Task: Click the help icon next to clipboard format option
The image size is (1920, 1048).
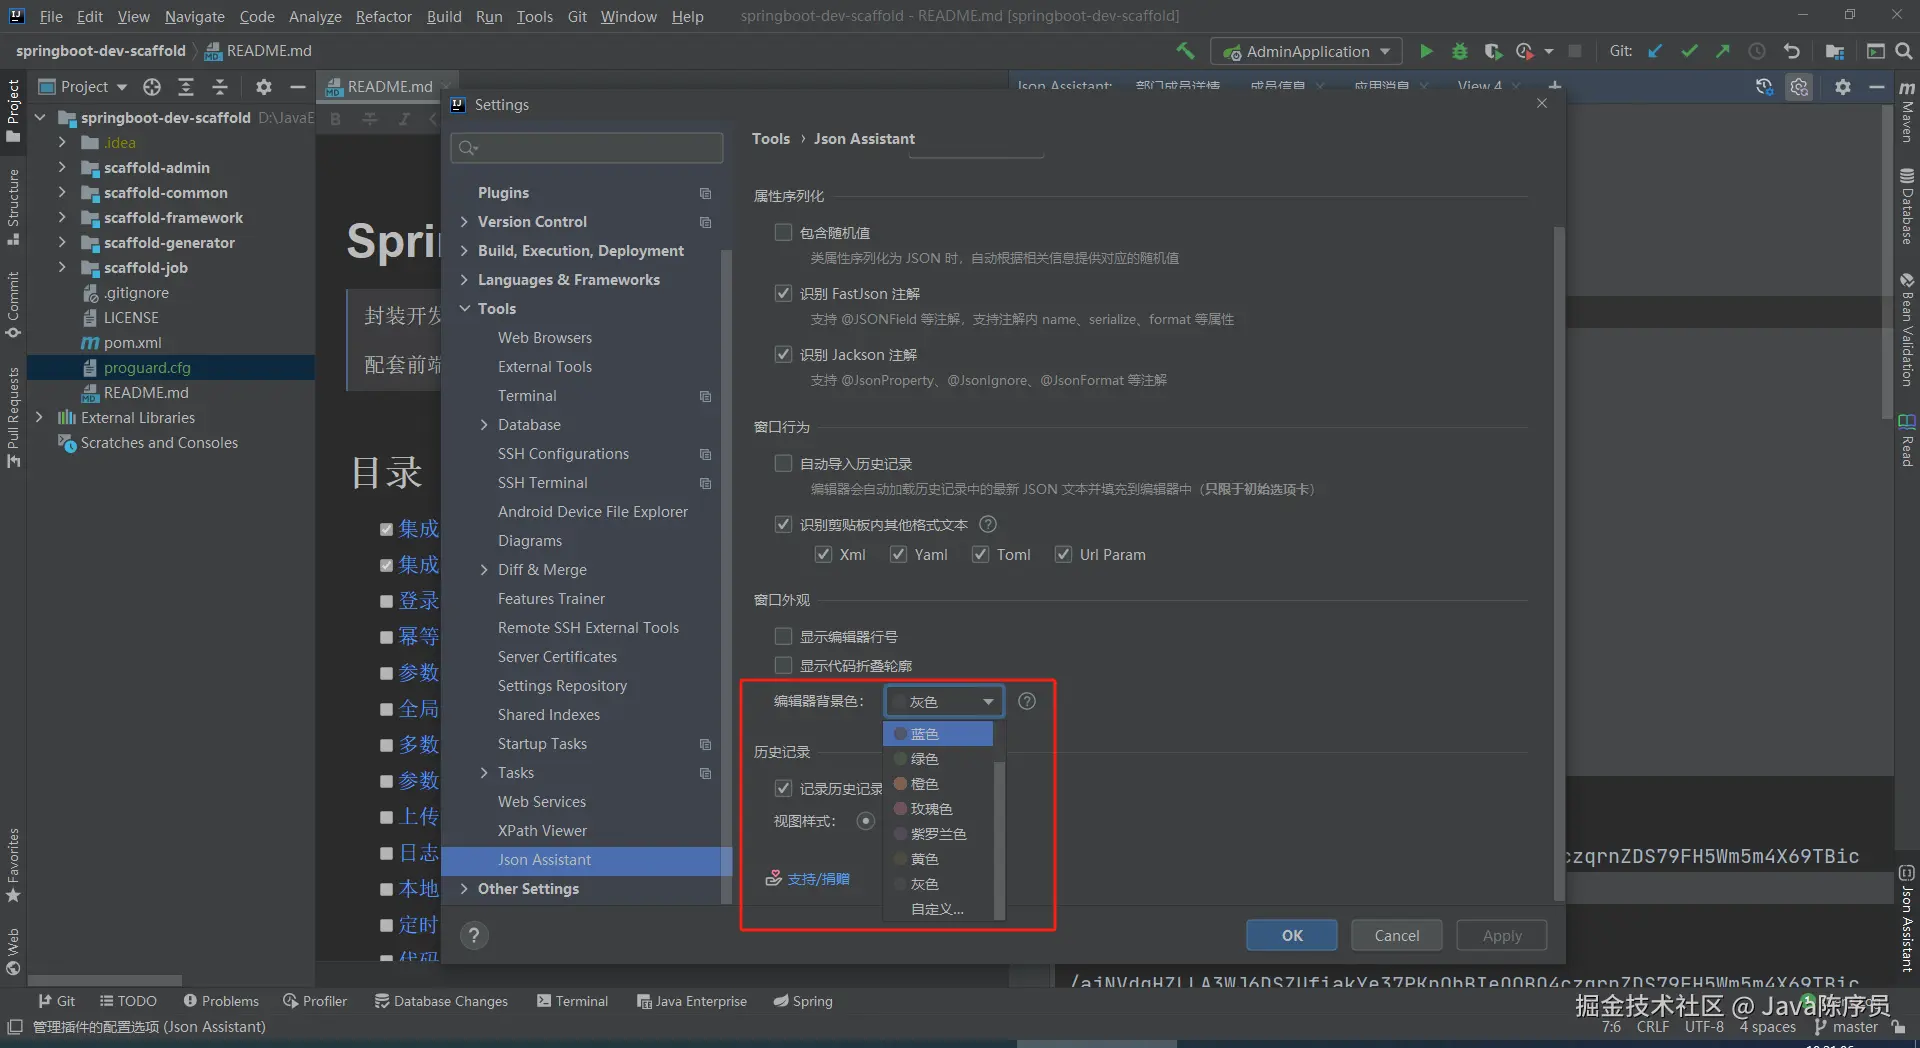Action: tap(988, 524)
